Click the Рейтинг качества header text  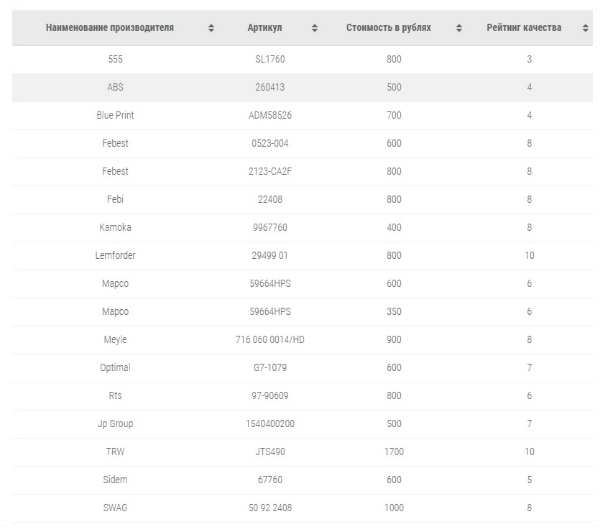524,28
